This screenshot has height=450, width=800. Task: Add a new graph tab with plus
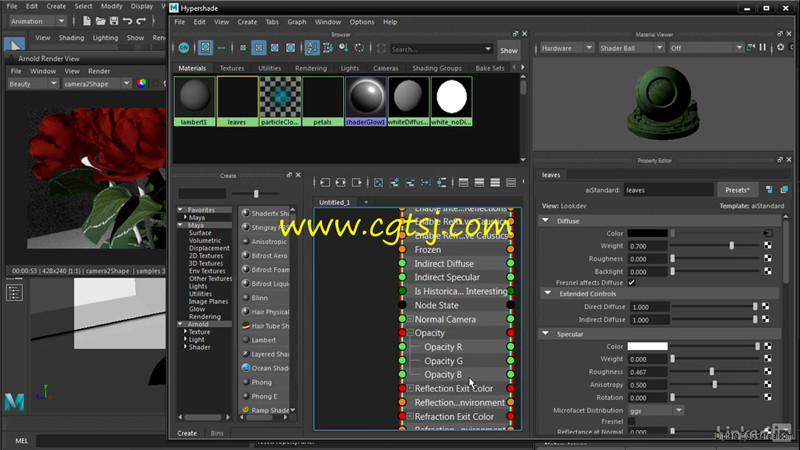tap(366, 202)
